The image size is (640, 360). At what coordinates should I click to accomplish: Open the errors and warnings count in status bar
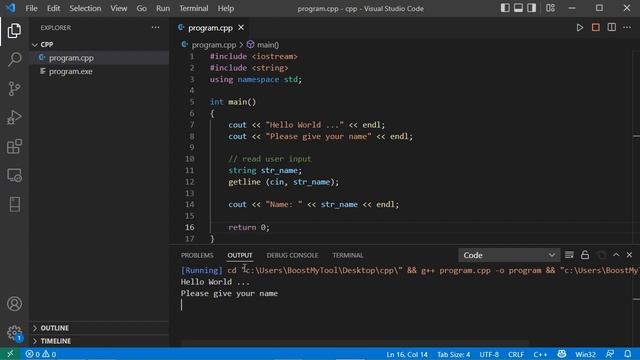pyautogui.click(x=40, y=354)
